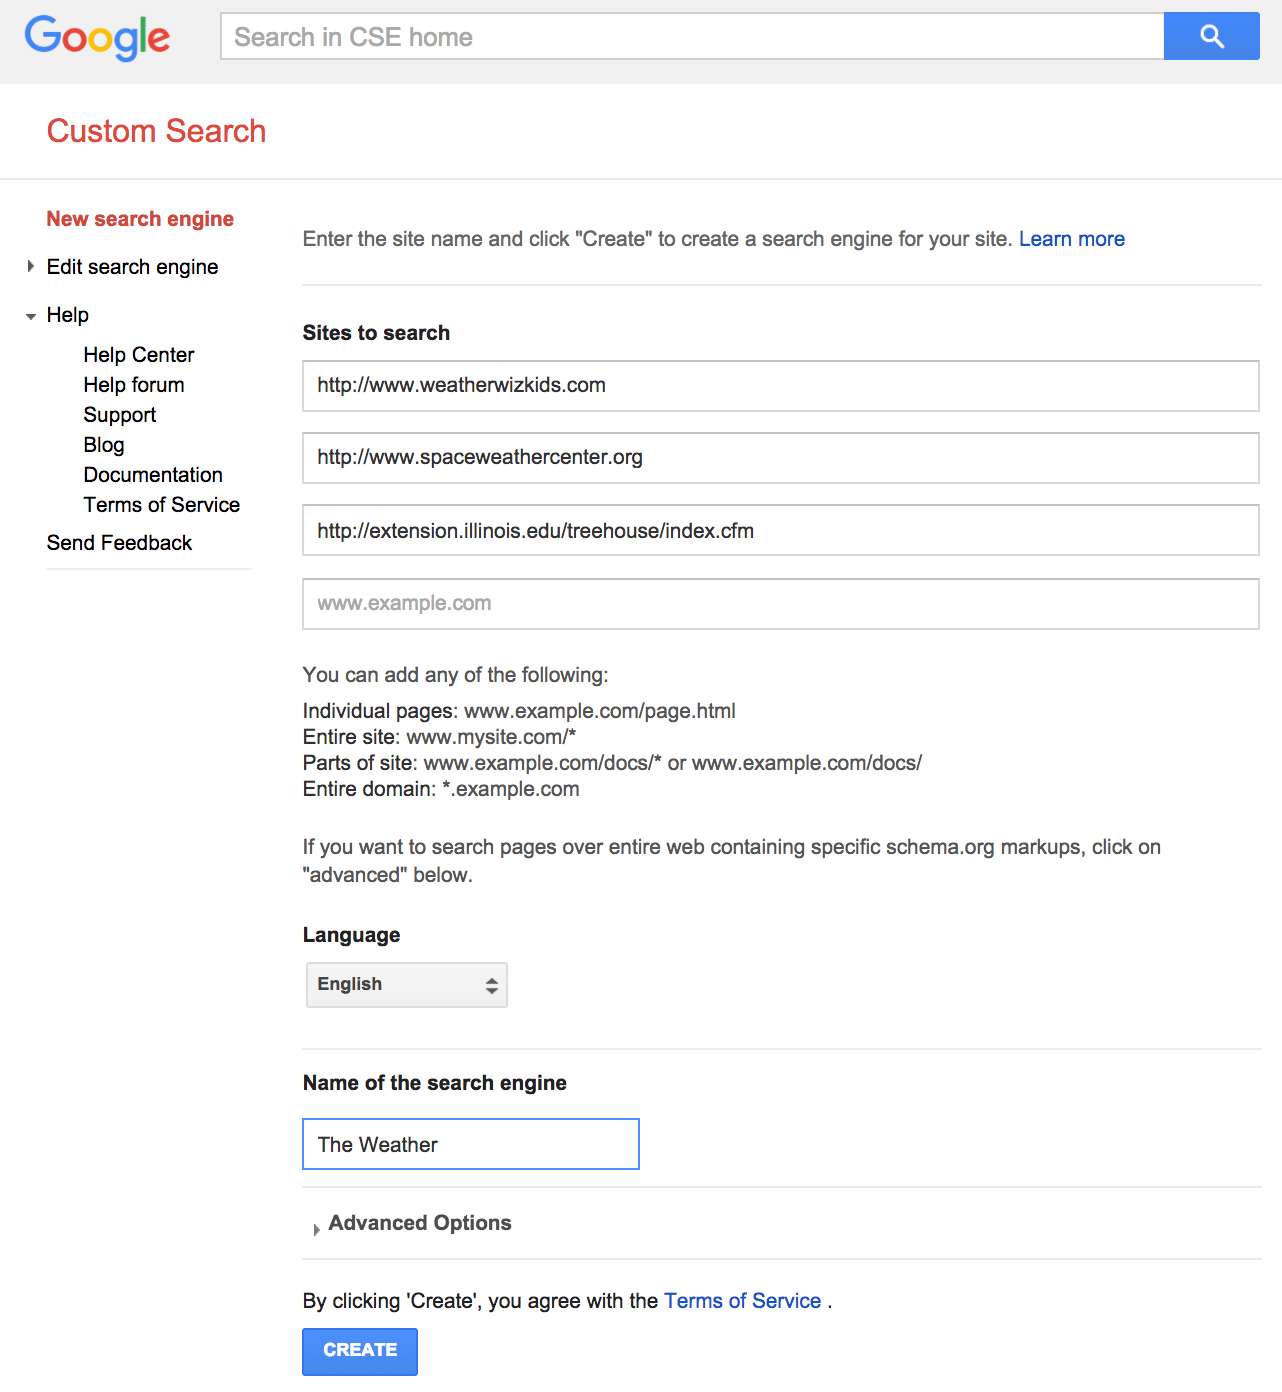
Task: Click the Search in CSE home bar
Action: pyautogui.click(x=692, y=36)
